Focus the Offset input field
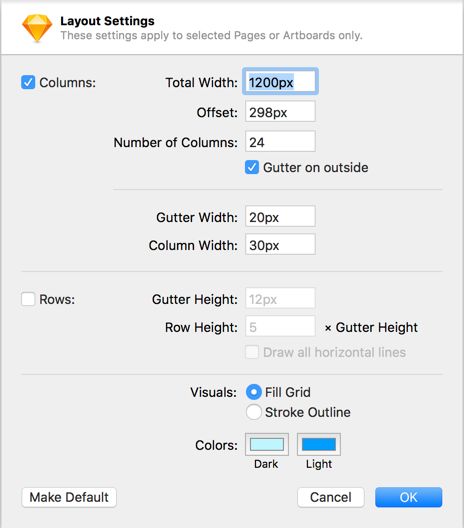This screenshot has height=528, width=464. 280,111
